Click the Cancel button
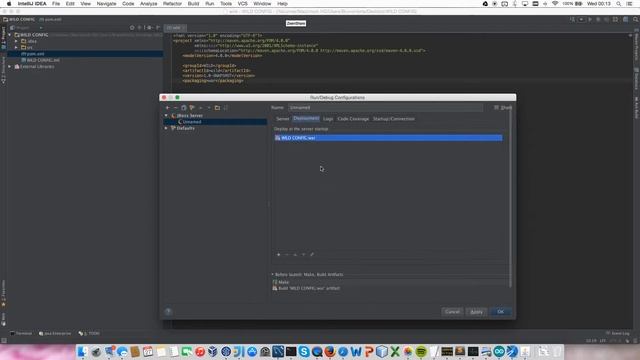The width and height of the screenshot is (640, 360). (452, 312)
